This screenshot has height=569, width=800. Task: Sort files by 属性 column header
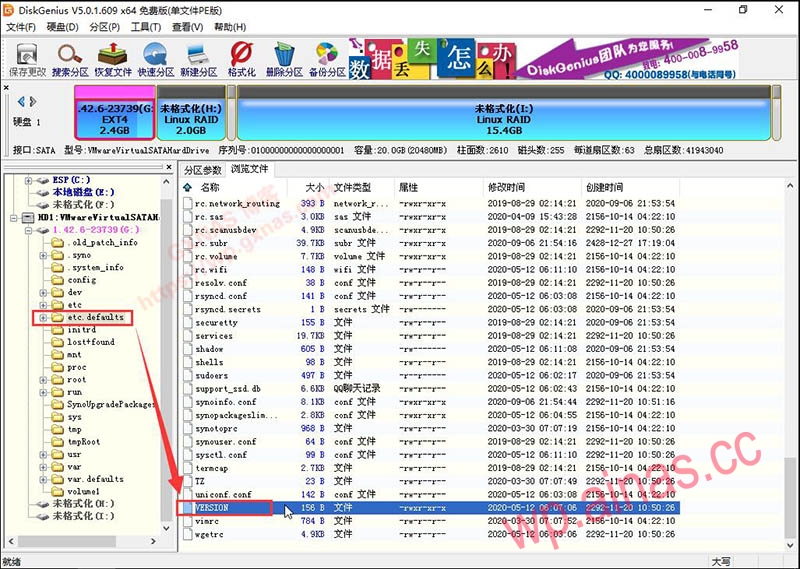click(x=408, y=187)
